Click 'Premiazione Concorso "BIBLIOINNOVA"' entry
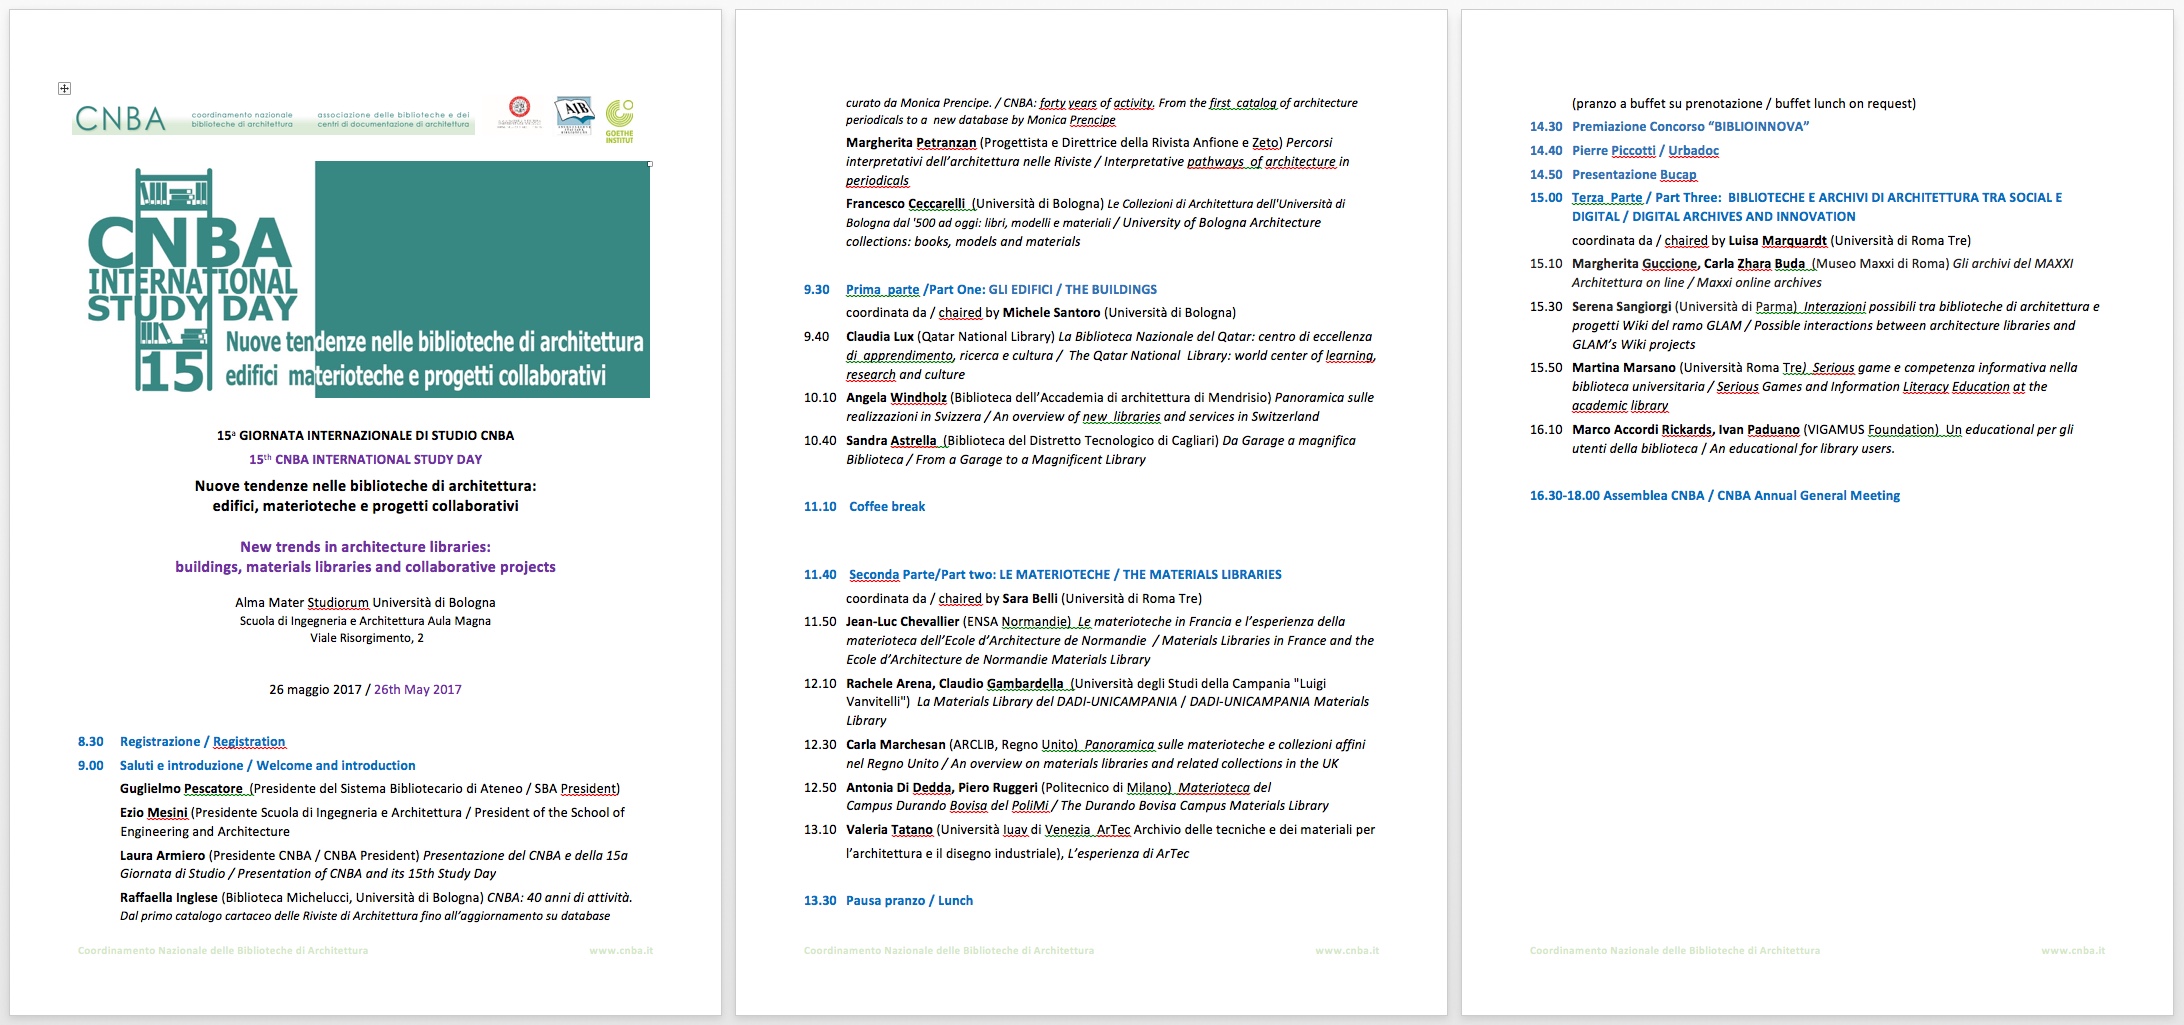 click(1690, 127)
